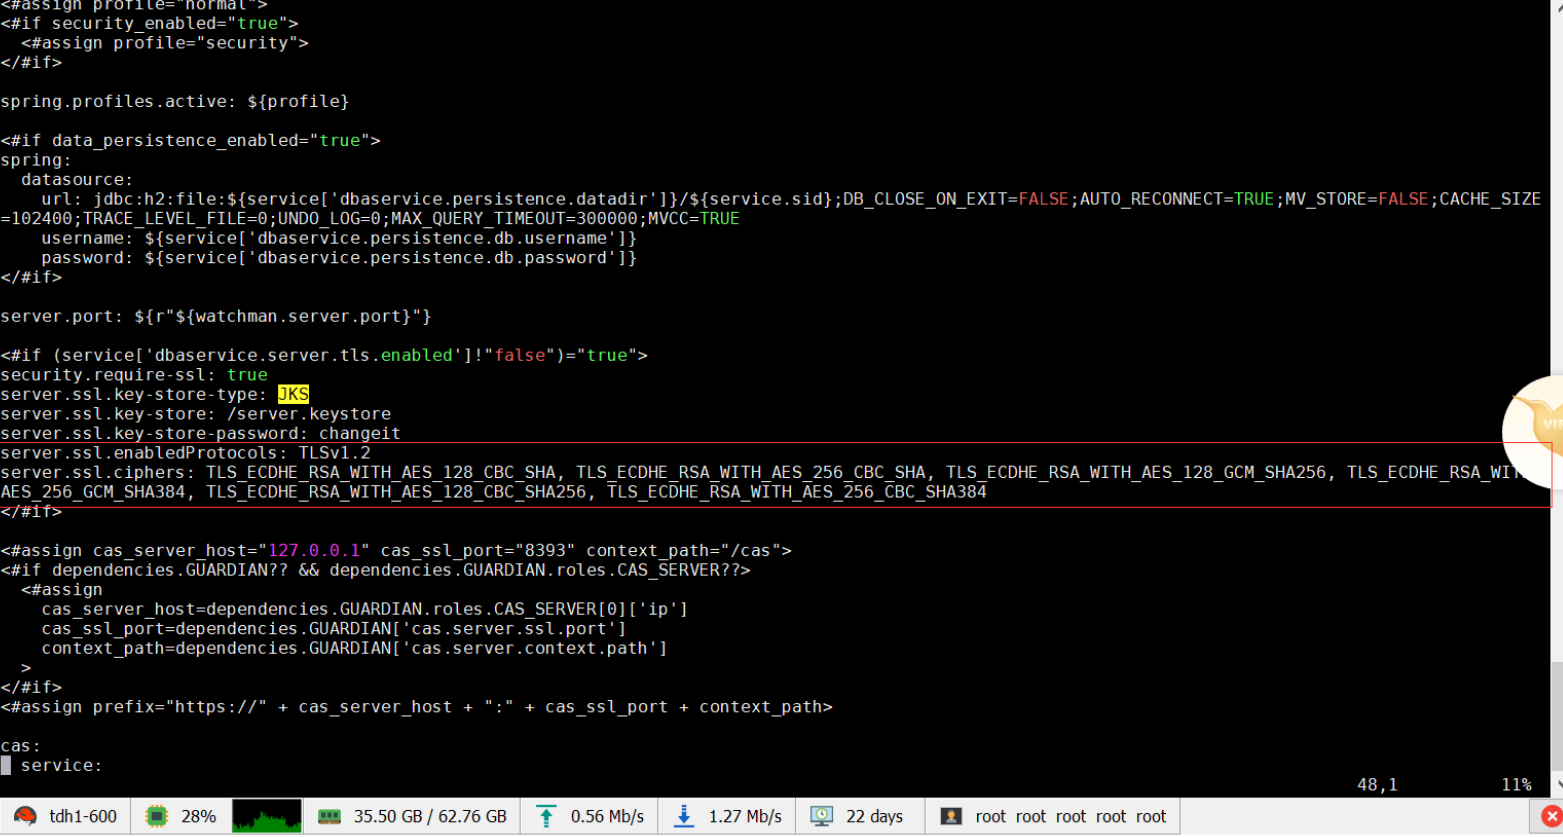Click the CPU chip icon showing 28%
The width and height of the screenshot is (1563, 837).
point(157,817)
